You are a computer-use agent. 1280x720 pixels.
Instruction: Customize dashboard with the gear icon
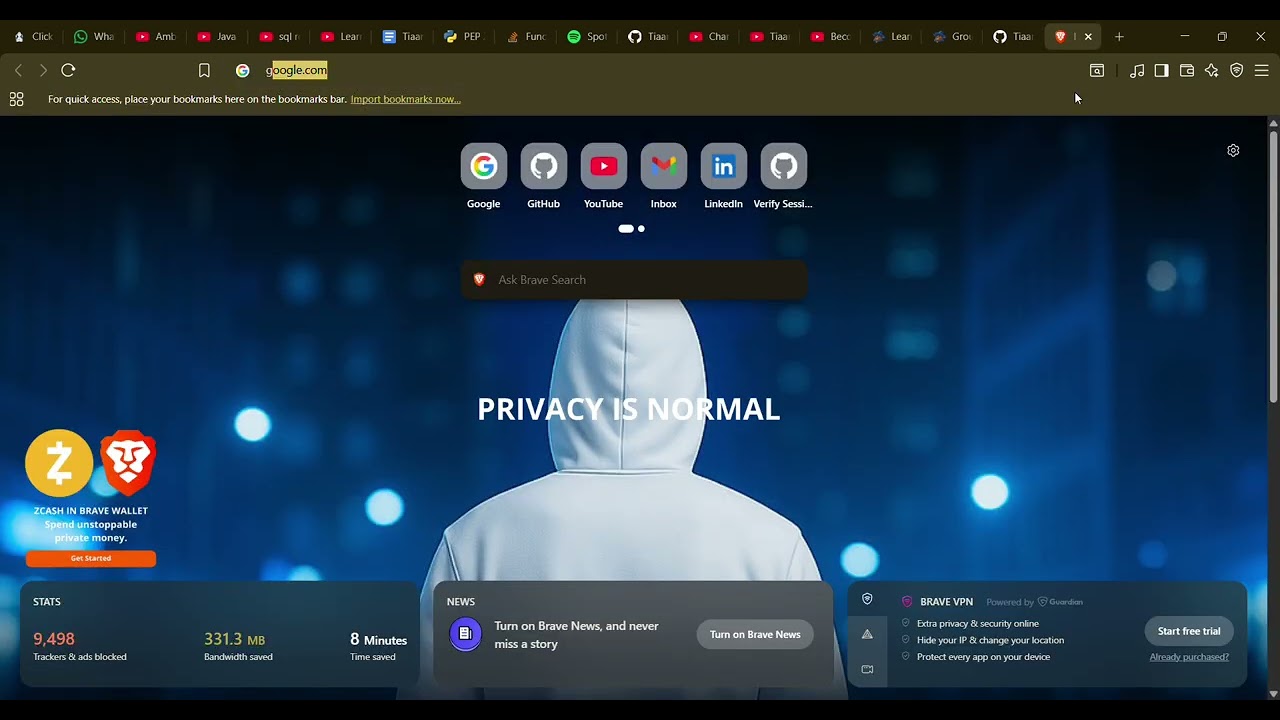pyautogui.click(x=1233, y=150)
